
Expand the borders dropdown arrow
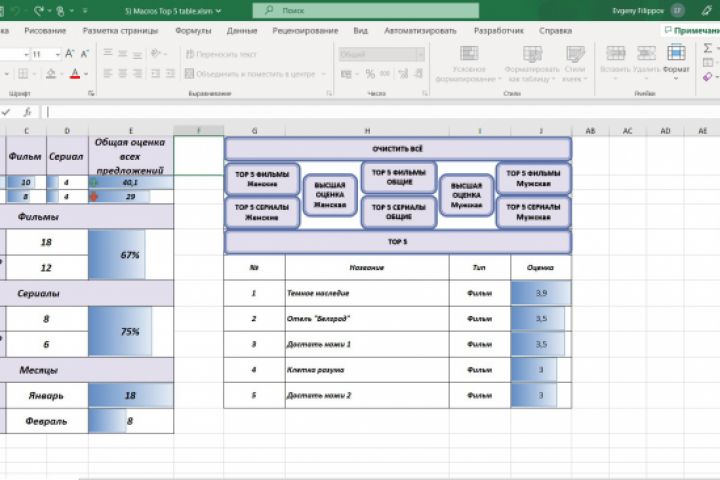coord(33,73)
